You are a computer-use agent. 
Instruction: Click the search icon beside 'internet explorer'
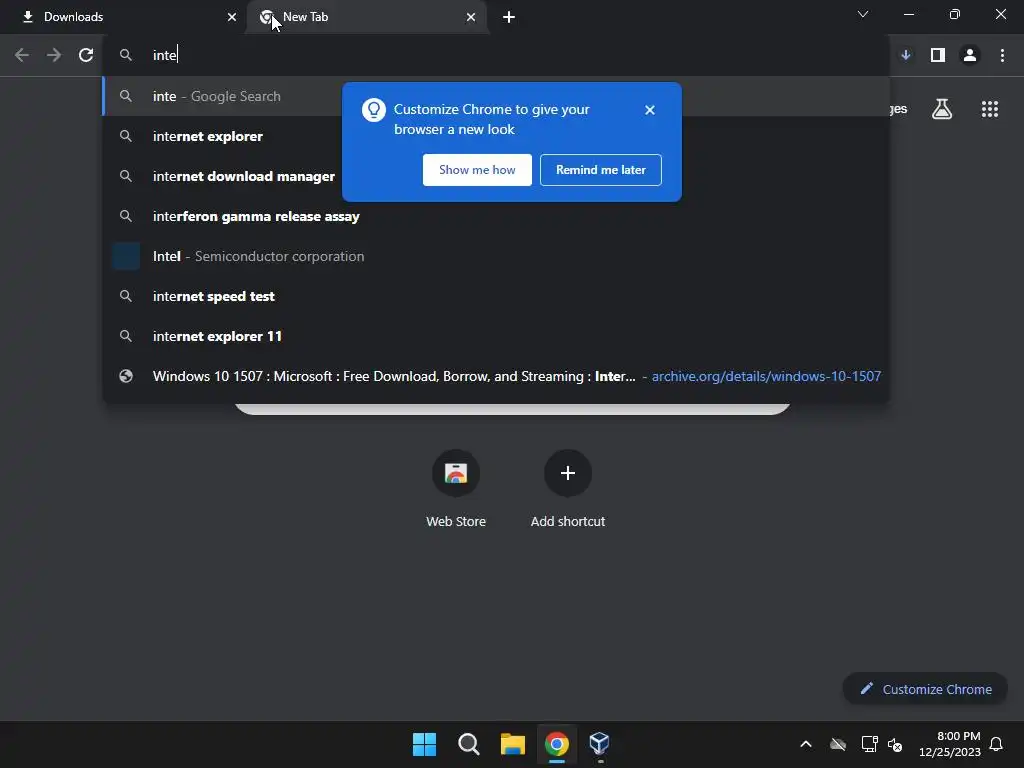[x=126, y=136]
